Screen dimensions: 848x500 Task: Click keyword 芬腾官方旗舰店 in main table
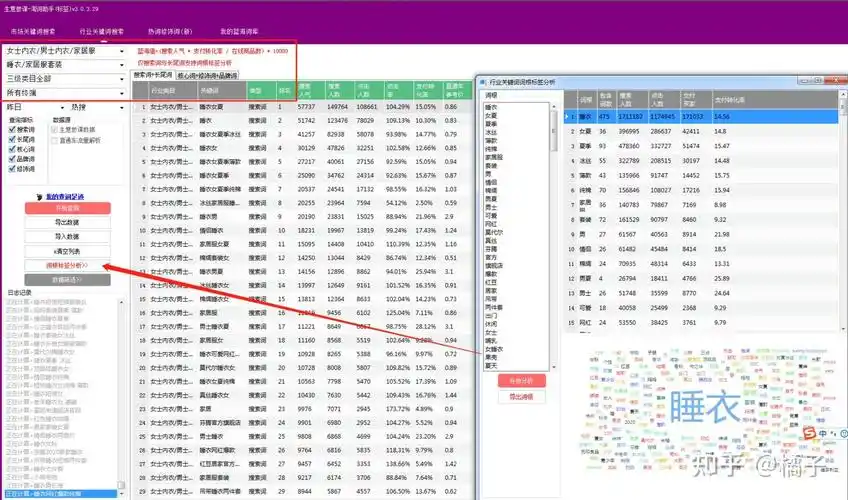pyautogui.click(x=220, y=423)
